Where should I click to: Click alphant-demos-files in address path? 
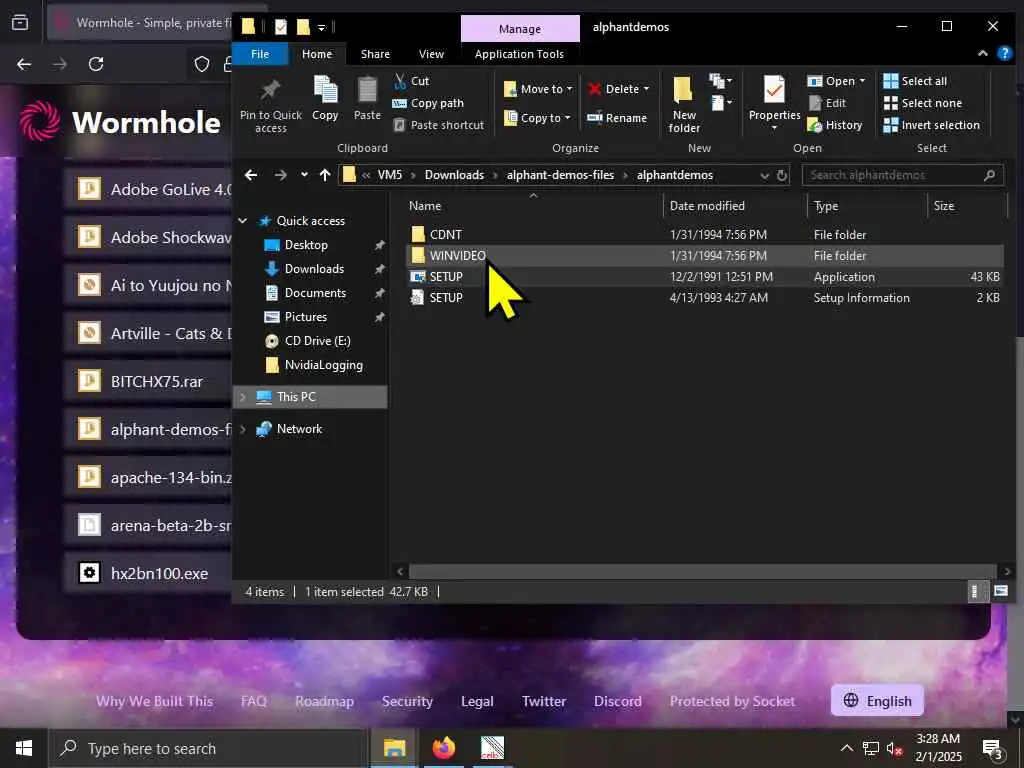560,175
